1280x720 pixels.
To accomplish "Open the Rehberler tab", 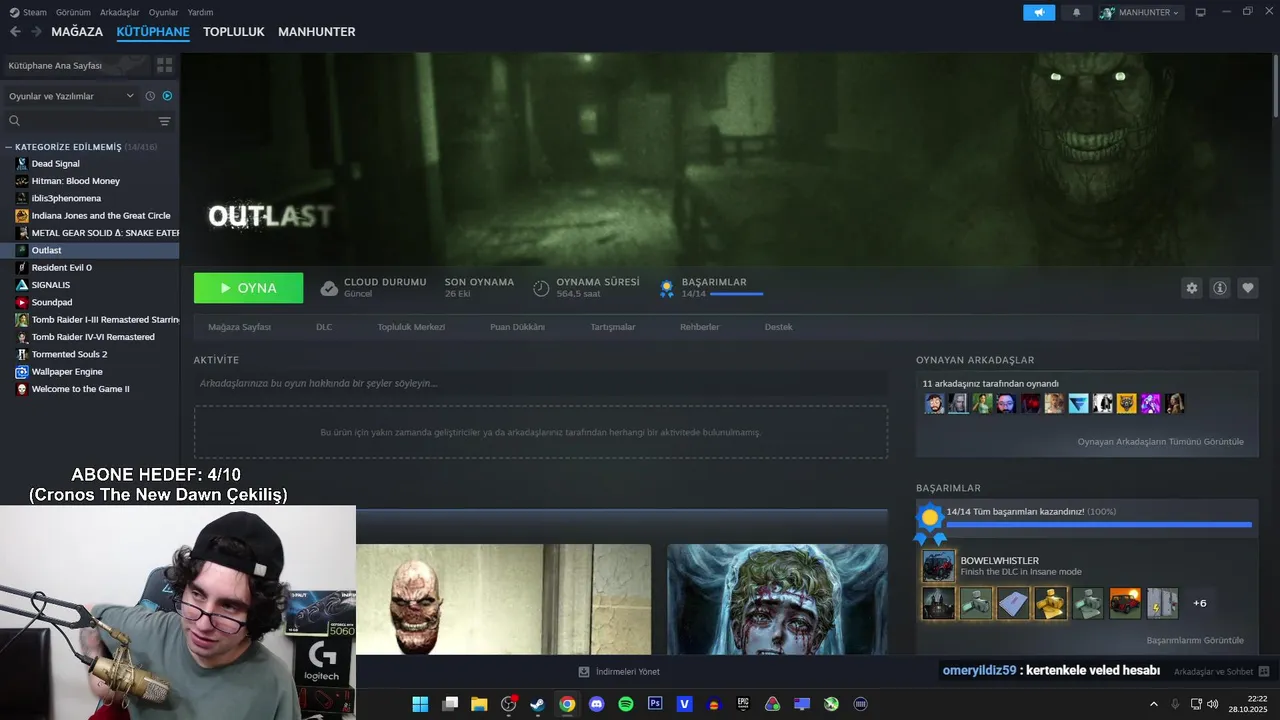I will (699, 327).
